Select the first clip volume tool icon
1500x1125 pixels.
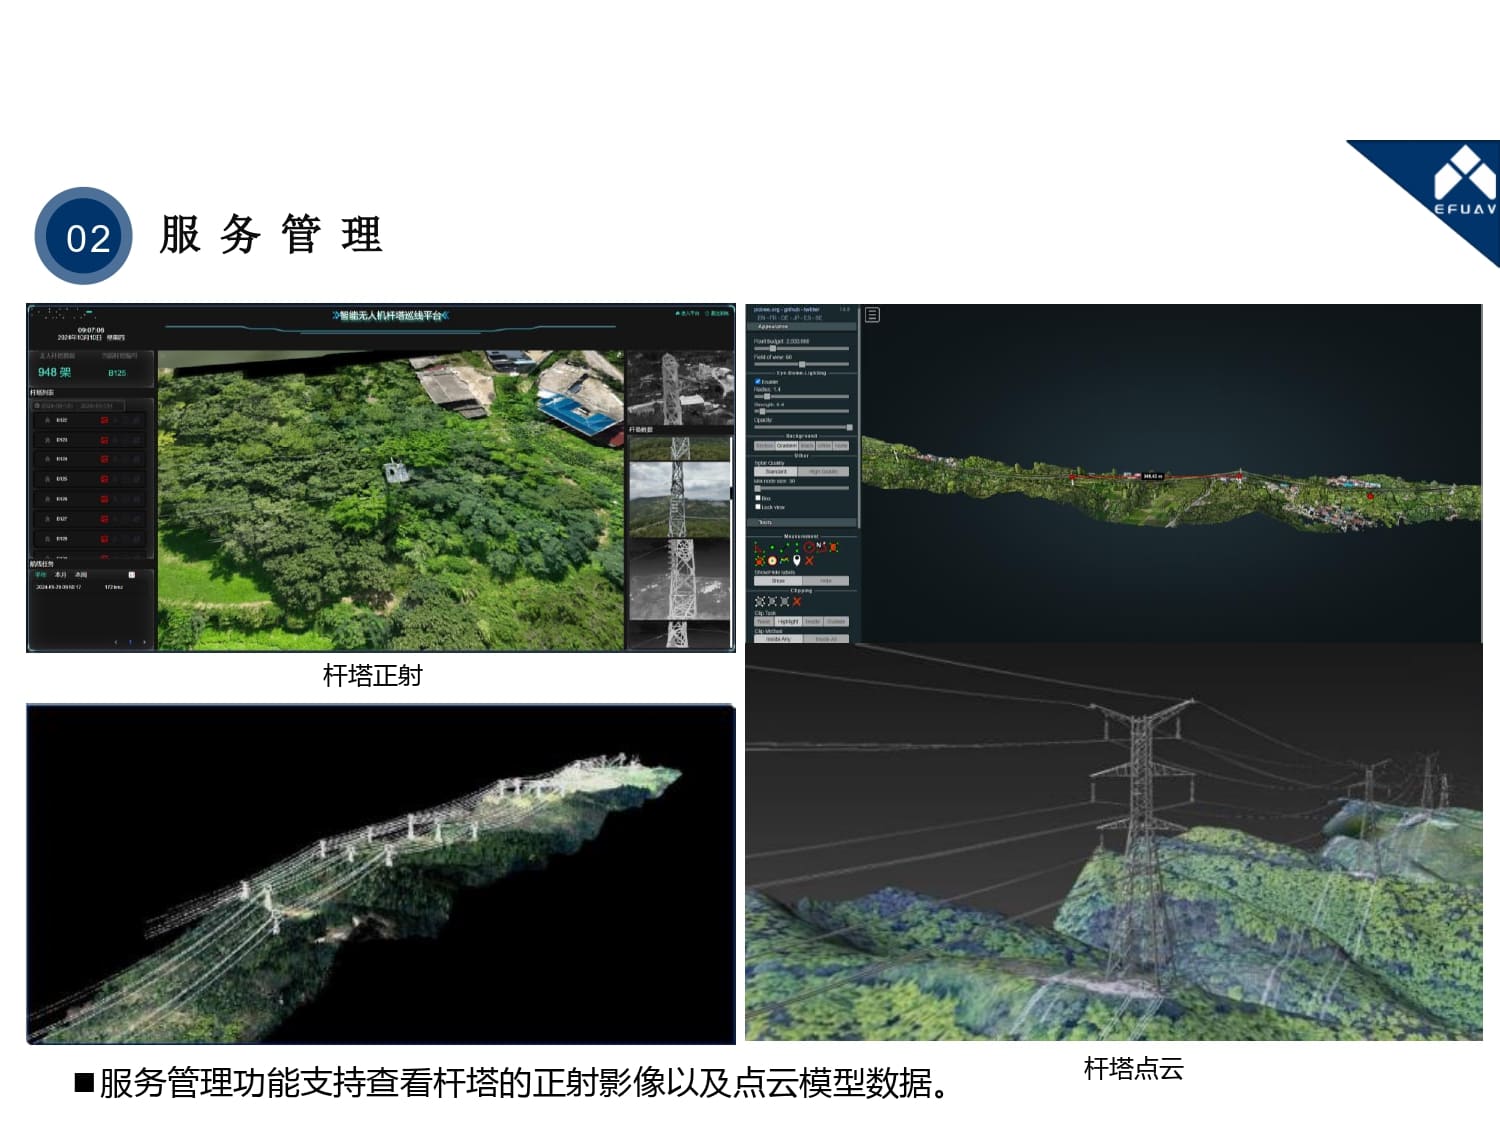pyautogui.click(x=760, y=602)
